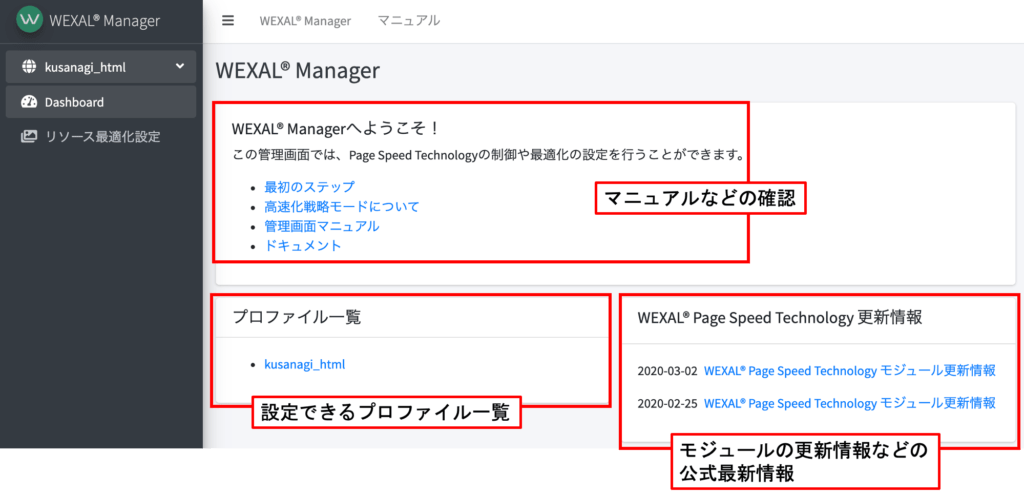This screenshot has width=1024, height=494.
Task: Click the WEXAL® Managerへようこそ！ heading
Action: (337, 129)
